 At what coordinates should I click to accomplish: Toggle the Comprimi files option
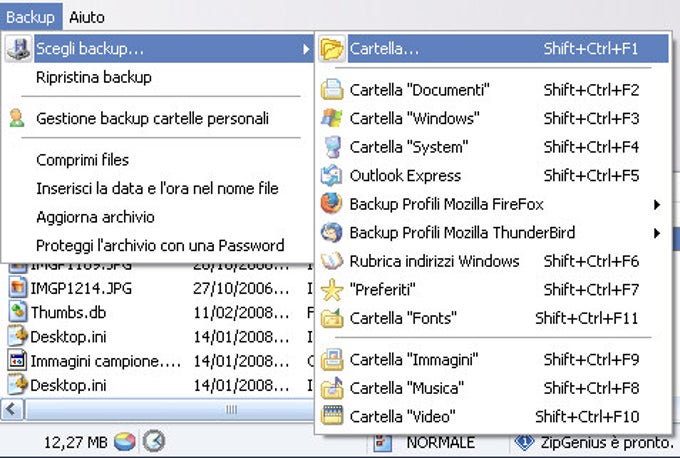[159, 160]
